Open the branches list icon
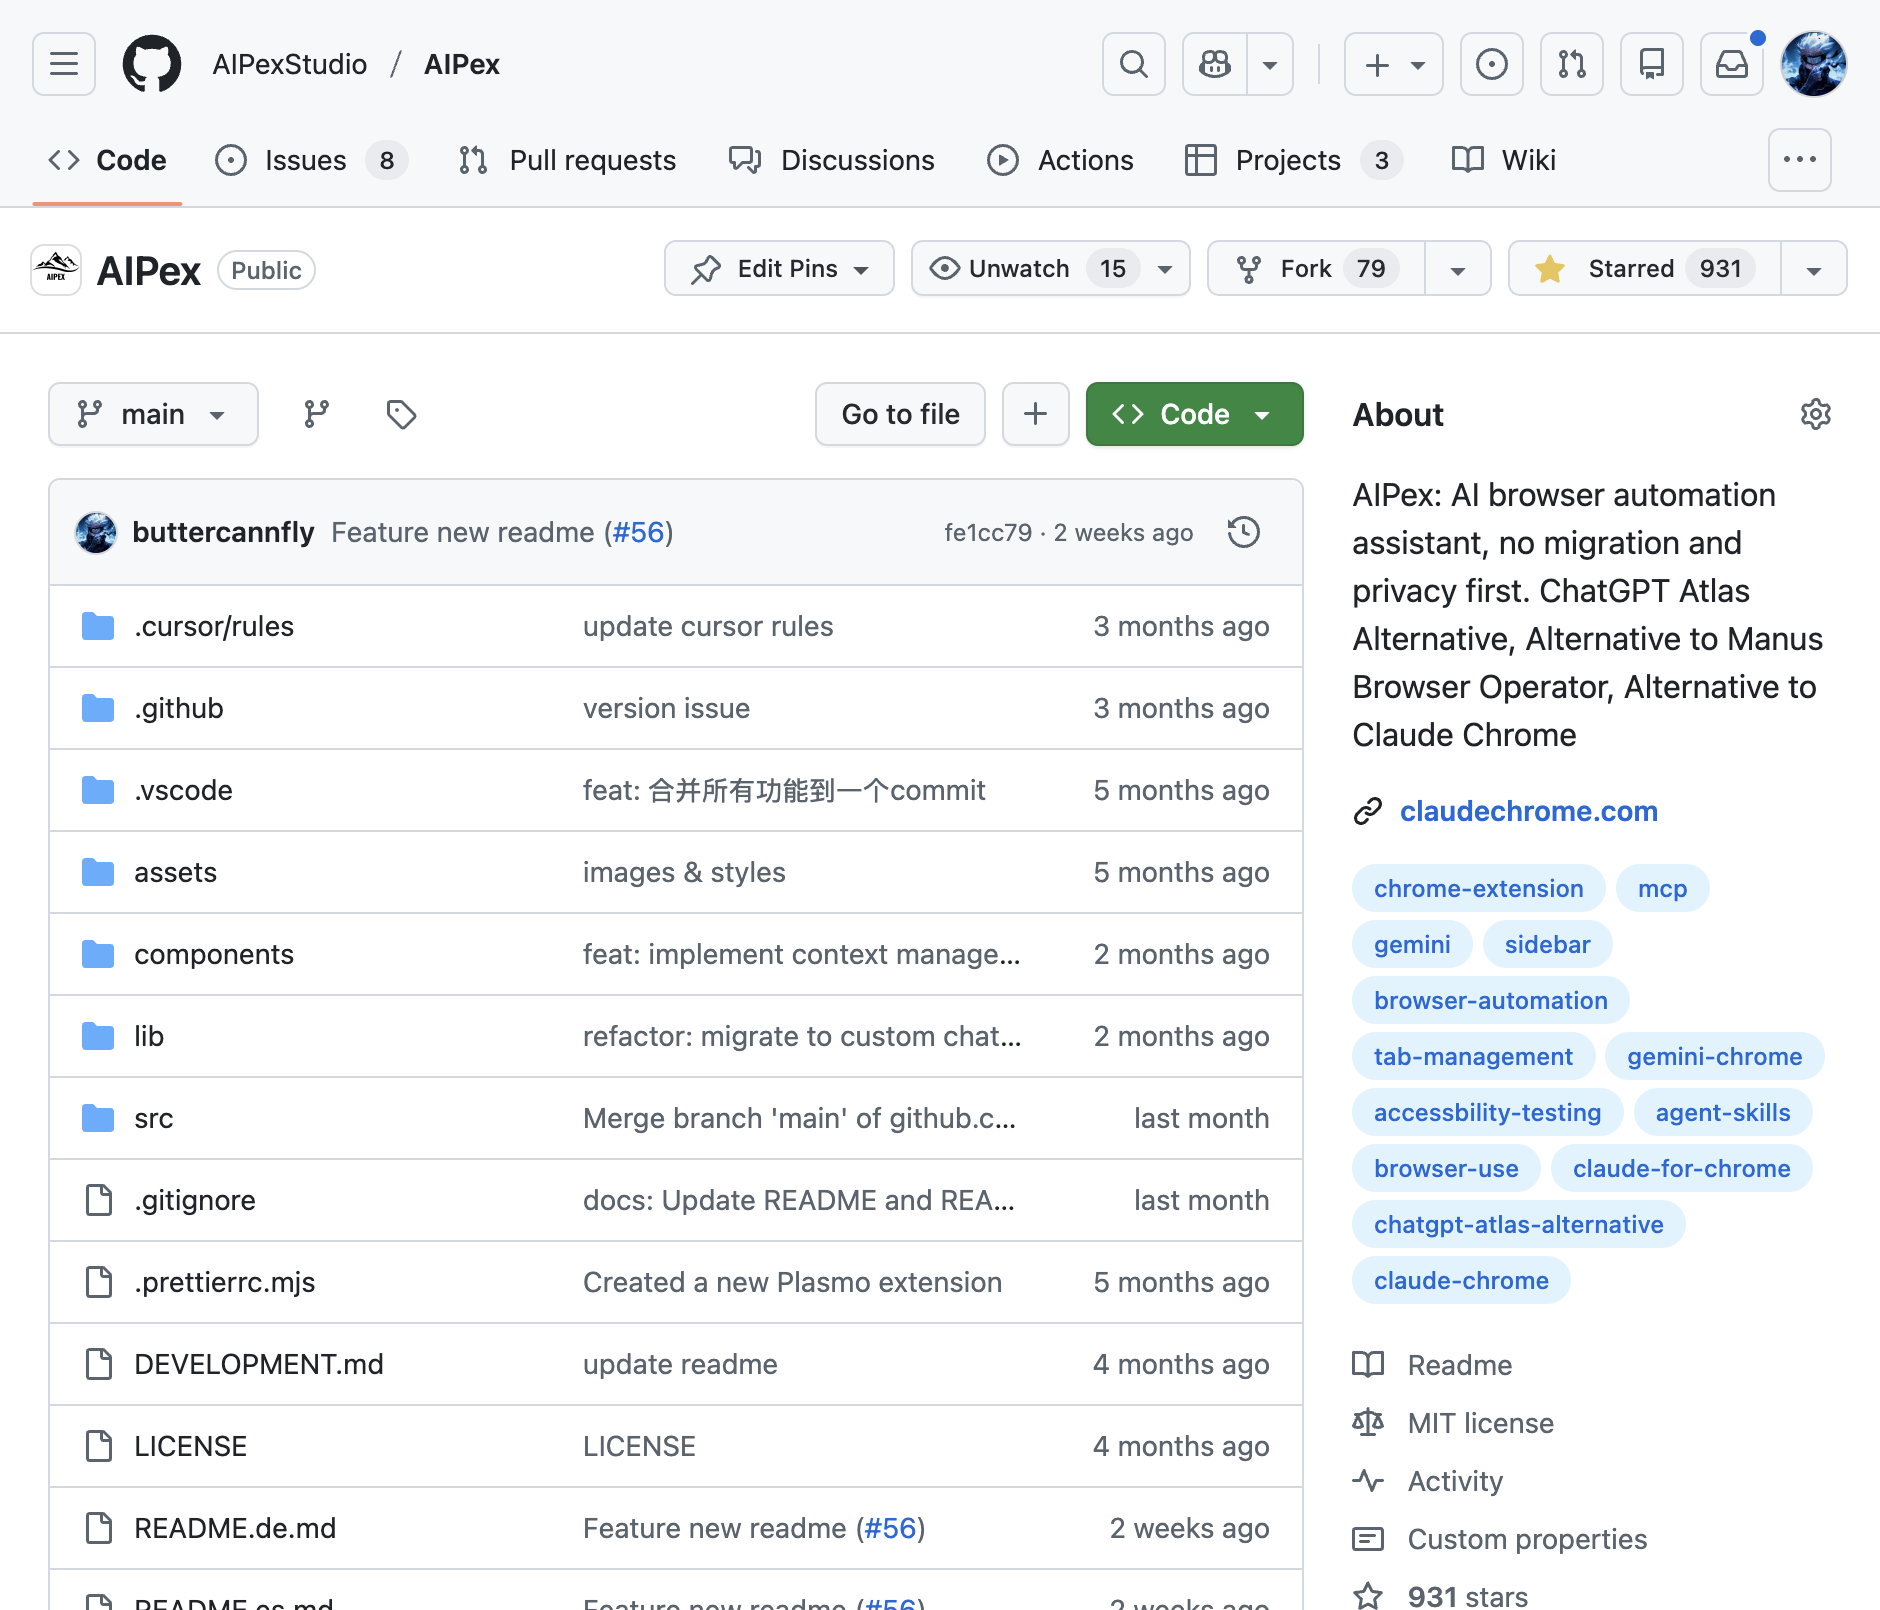Screen dimensions: 1880x1610 pyautogui.click(x=316, y=414)
